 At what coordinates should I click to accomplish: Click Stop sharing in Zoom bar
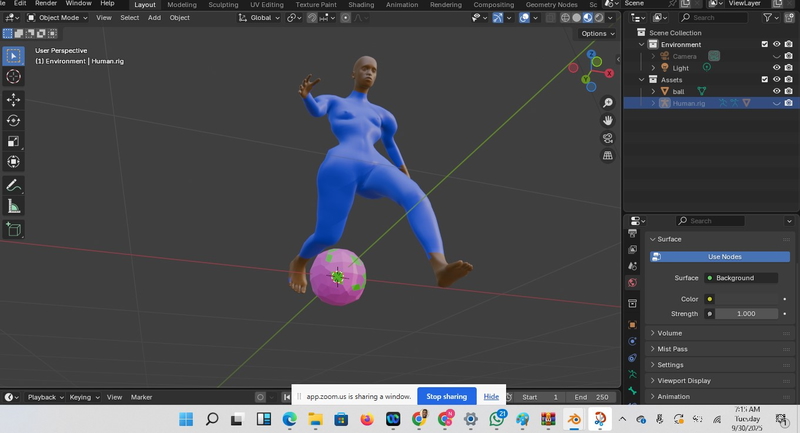coord(447,396)
